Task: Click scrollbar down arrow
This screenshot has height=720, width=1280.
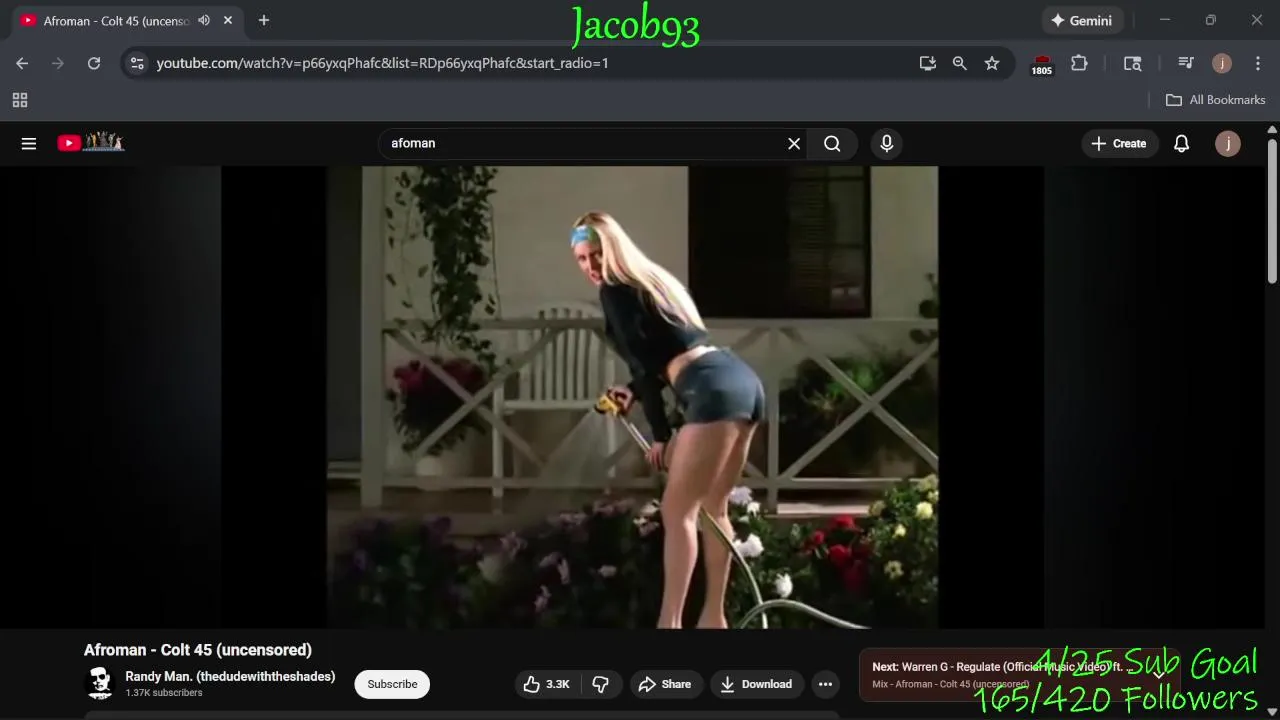Action: point(1272,712)
